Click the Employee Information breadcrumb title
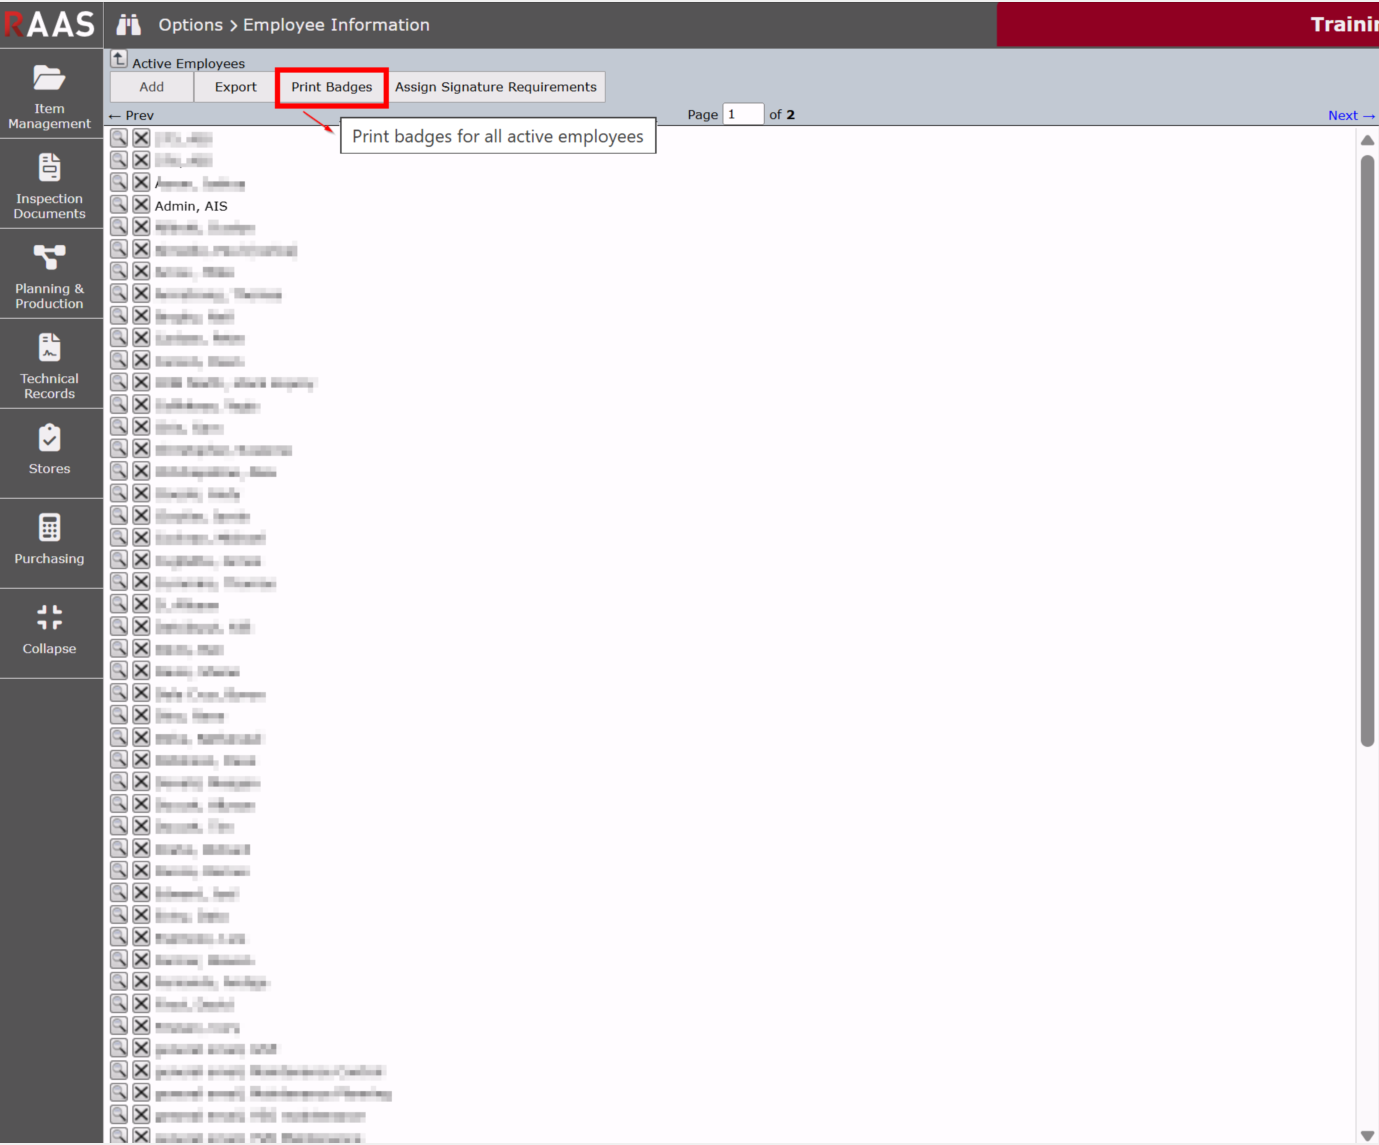This screenshot has width=1379, height=1145. coord(336,25)
